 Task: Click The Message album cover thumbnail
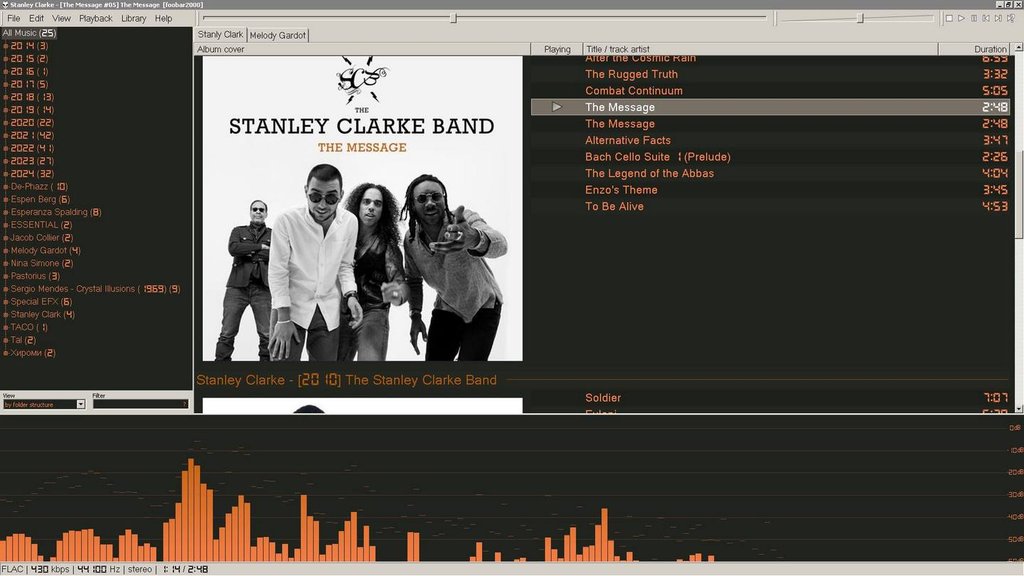click(362, 208)
